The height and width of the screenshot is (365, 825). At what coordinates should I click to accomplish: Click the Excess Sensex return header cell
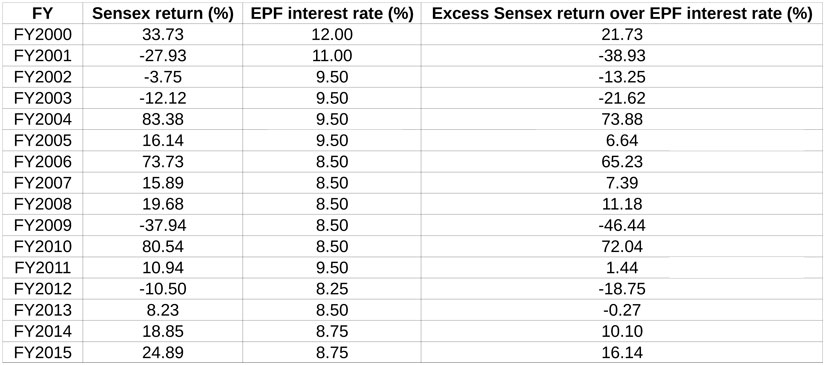point(622,14)
